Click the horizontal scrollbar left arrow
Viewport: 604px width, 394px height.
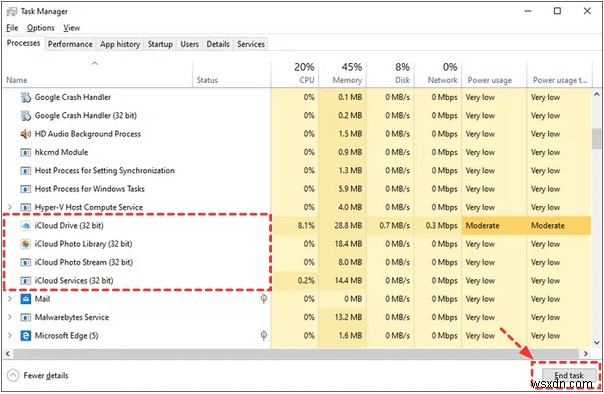click(8, 353)
